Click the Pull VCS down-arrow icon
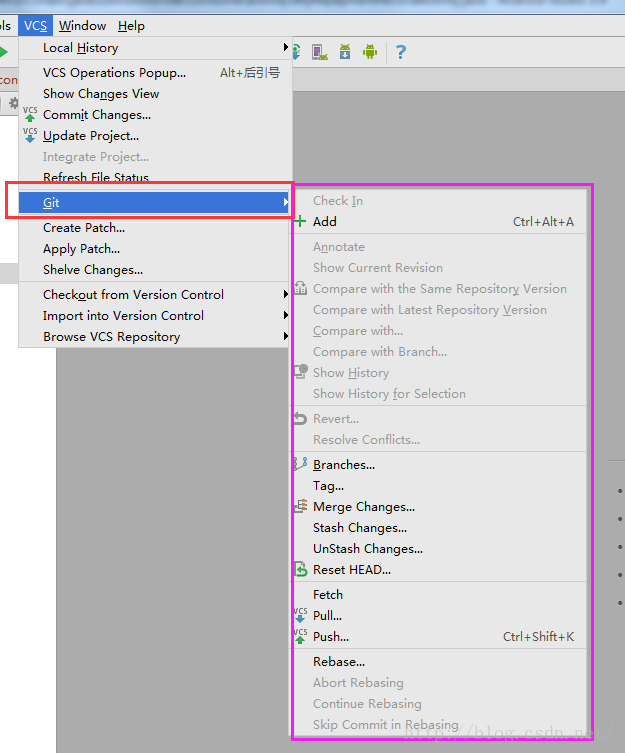Viewport: 625px width, 753px height. click(x=300, y=615)
